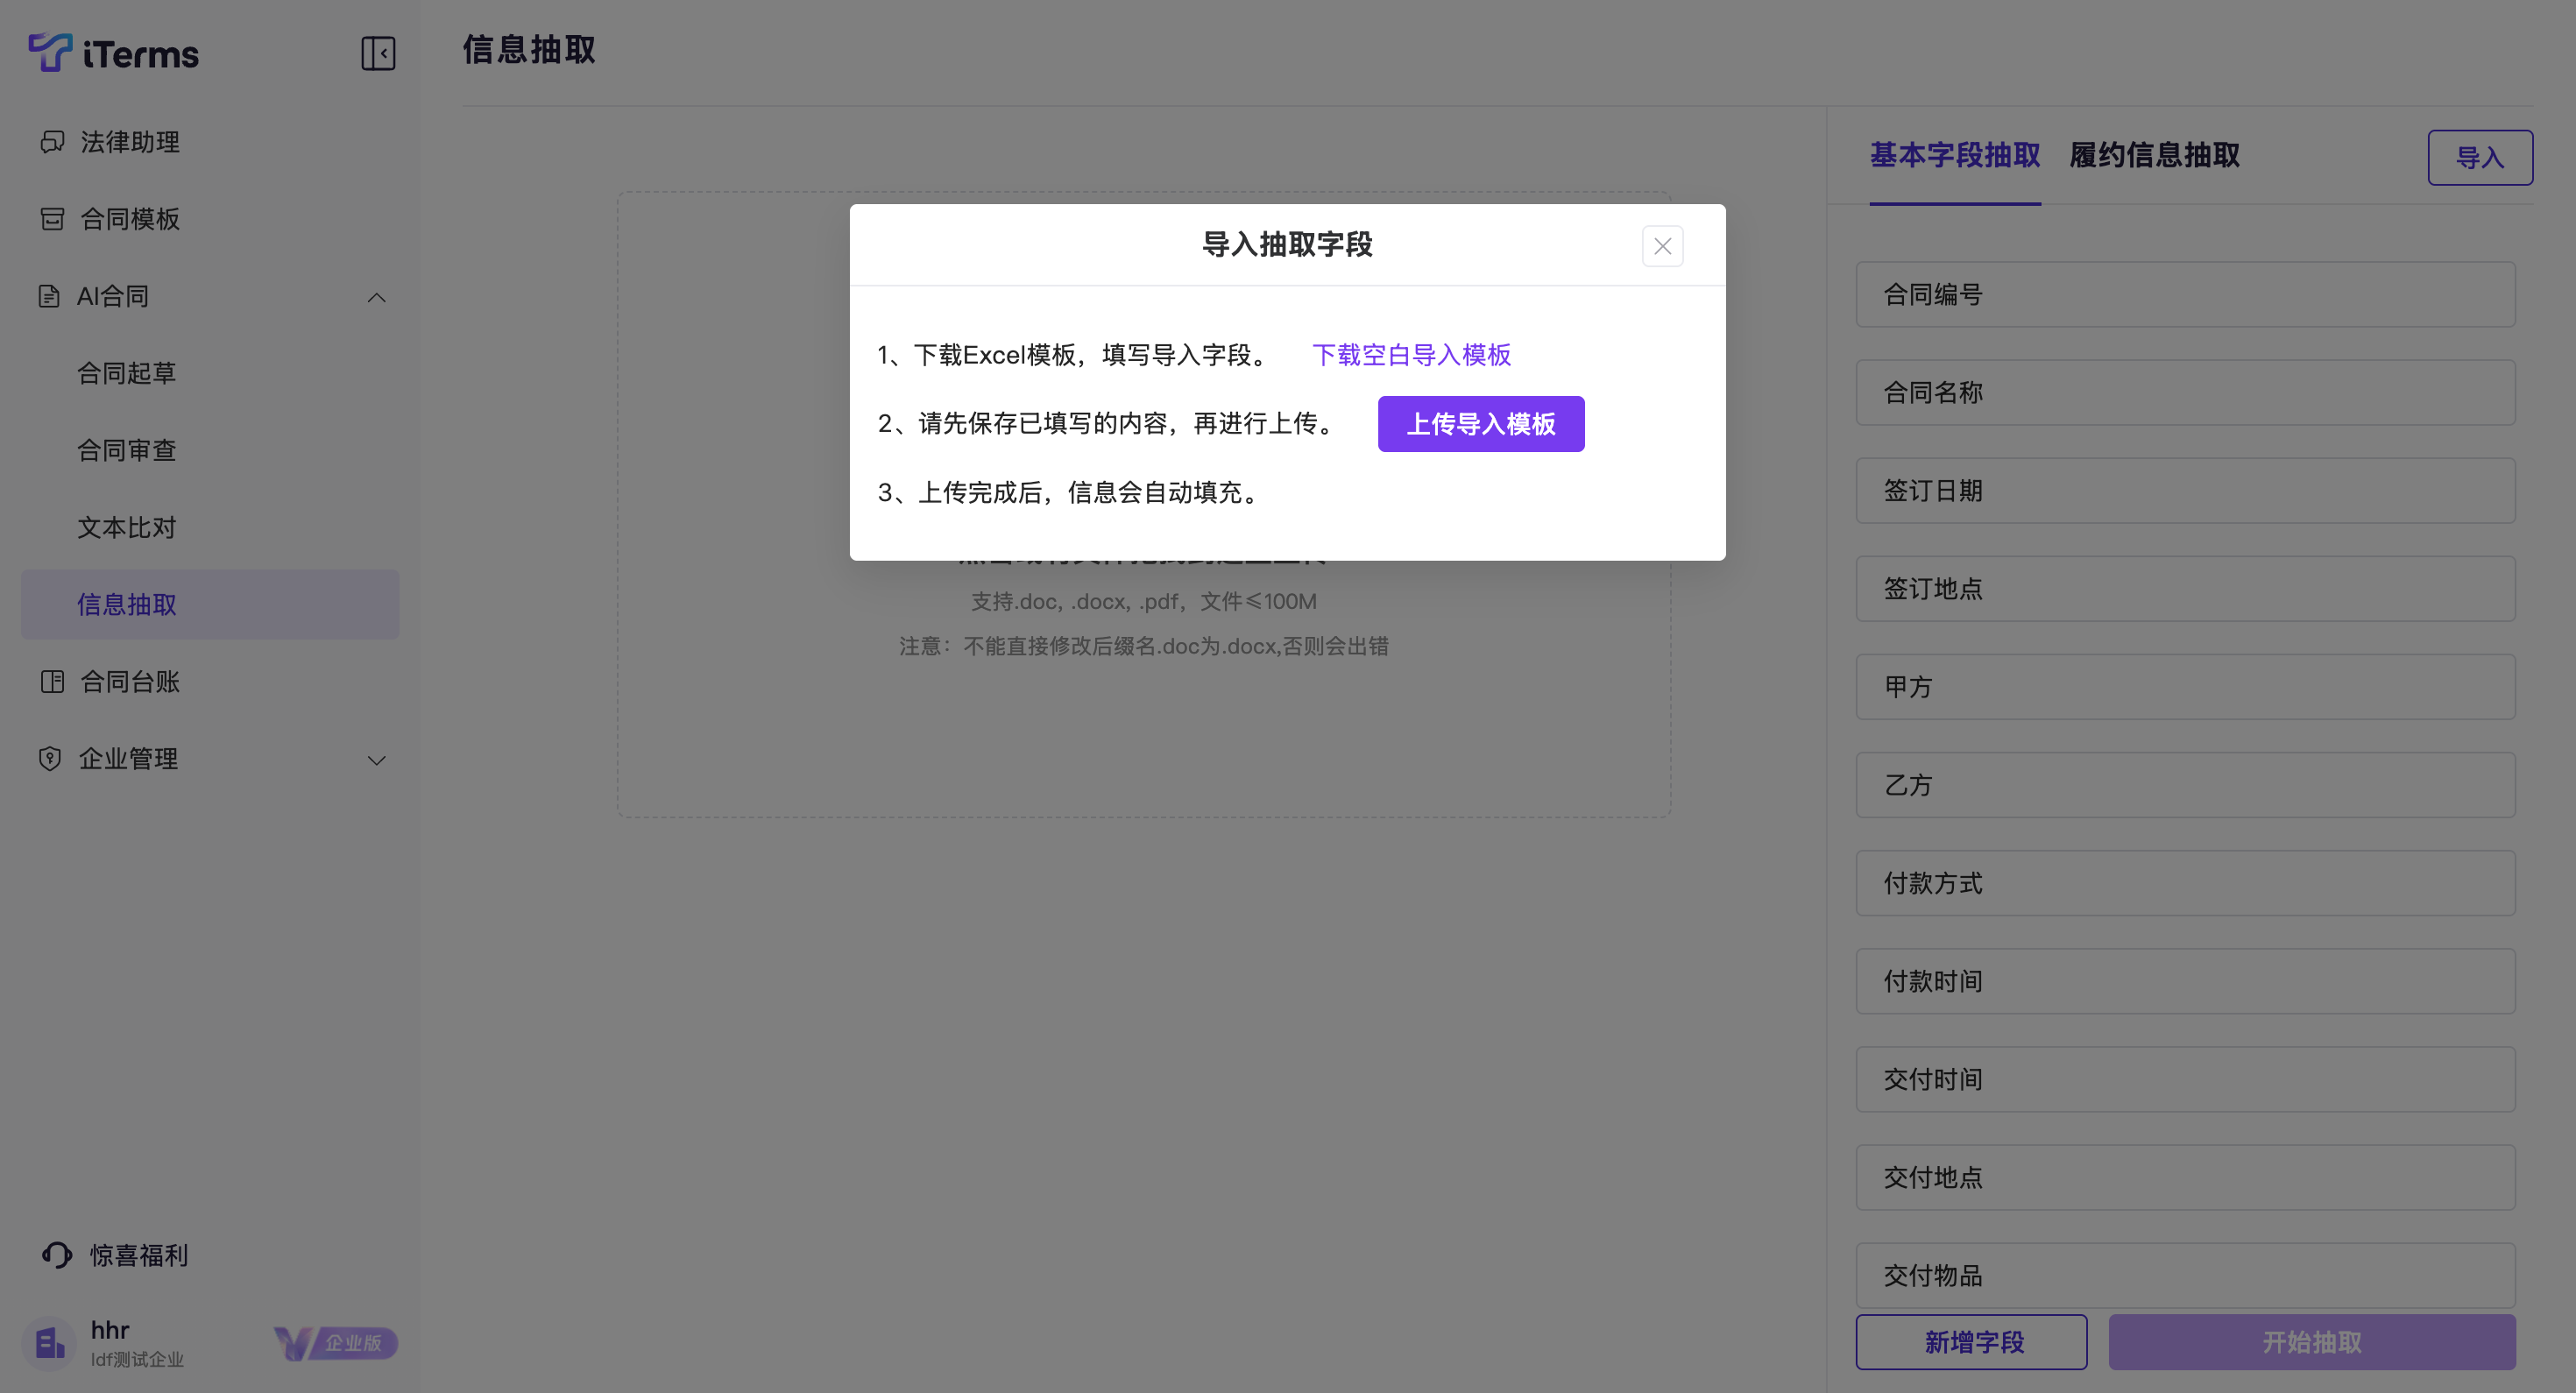Switch to the 履约信息抽取 tab
Screen dimensions: 2576x1393
click(x=2154, y=156)
